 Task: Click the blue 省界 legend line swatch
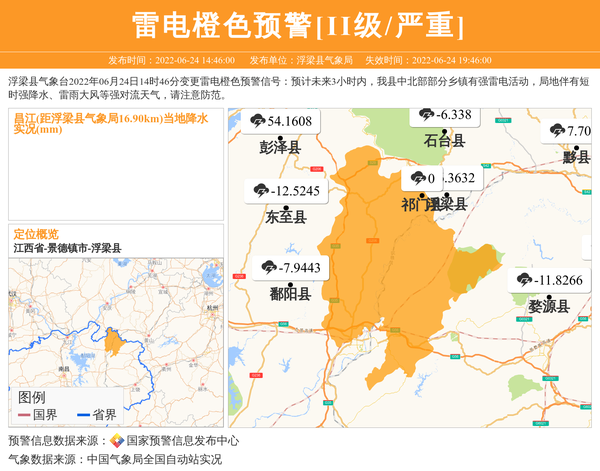[84, 415]
